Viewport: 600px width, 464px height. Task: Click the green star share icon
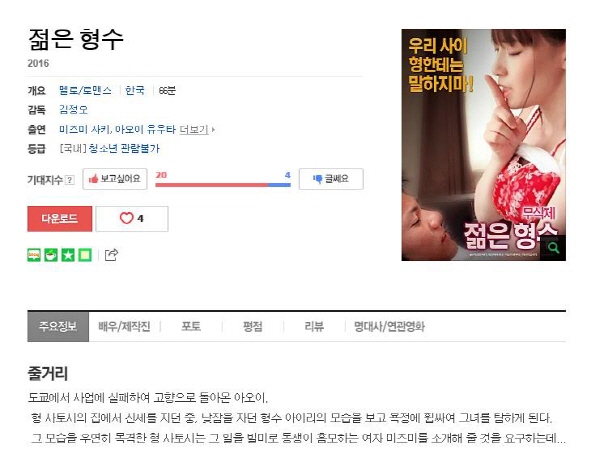pyautogui.click(x=68, y=255)
